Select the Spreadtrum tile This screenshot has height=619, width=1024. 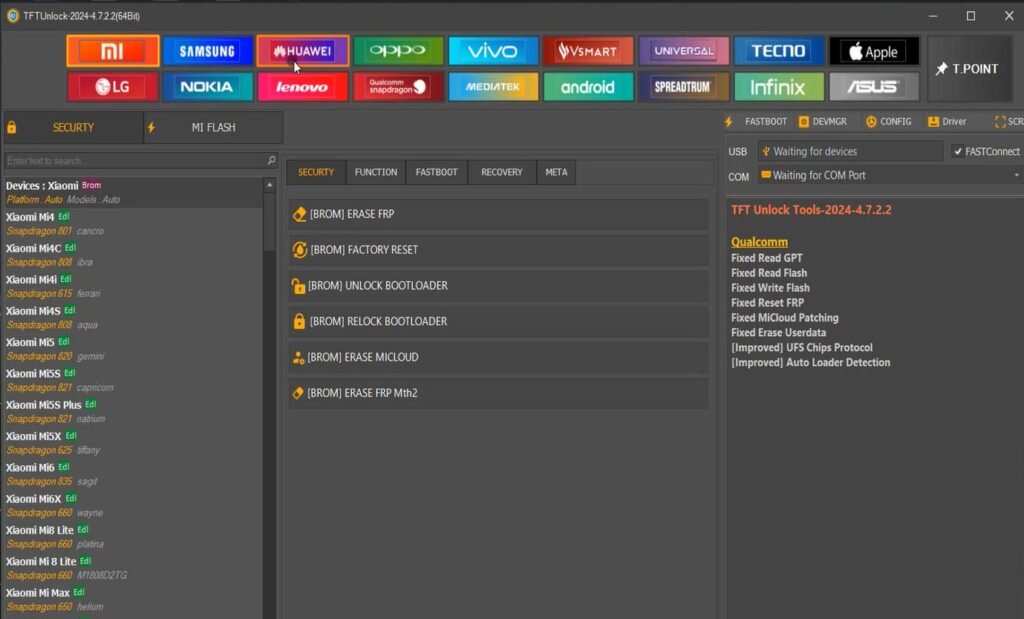[683, 87]
